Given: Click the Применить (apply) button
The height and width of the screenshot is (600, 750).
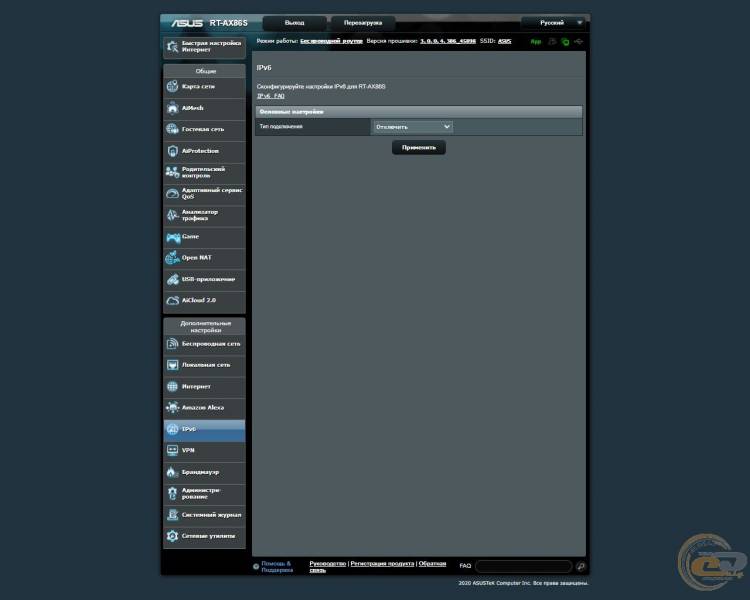Looking at the screenshot, I should tap(419, 147).
